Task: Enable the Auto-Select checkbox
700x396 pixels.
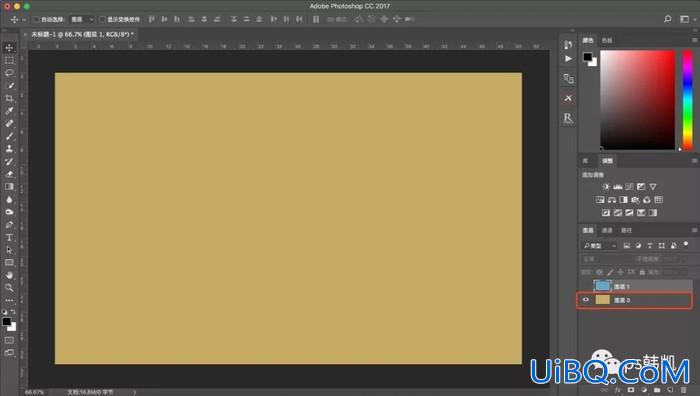Action: 37,19
